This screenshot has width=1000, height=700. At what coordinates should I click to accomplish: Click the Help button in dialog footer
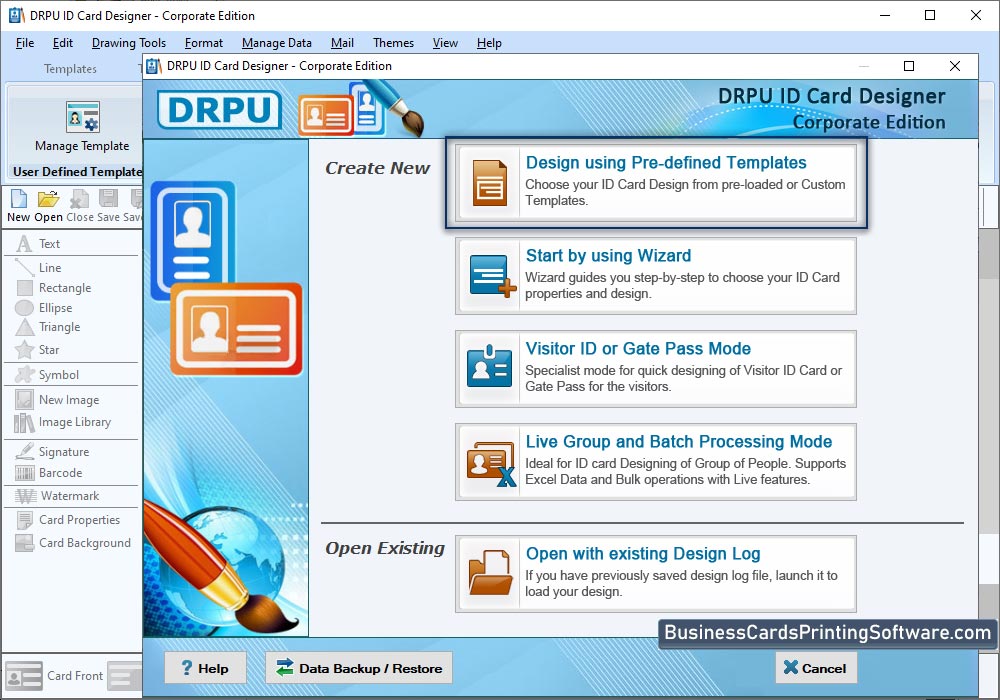tap(205, 667)
